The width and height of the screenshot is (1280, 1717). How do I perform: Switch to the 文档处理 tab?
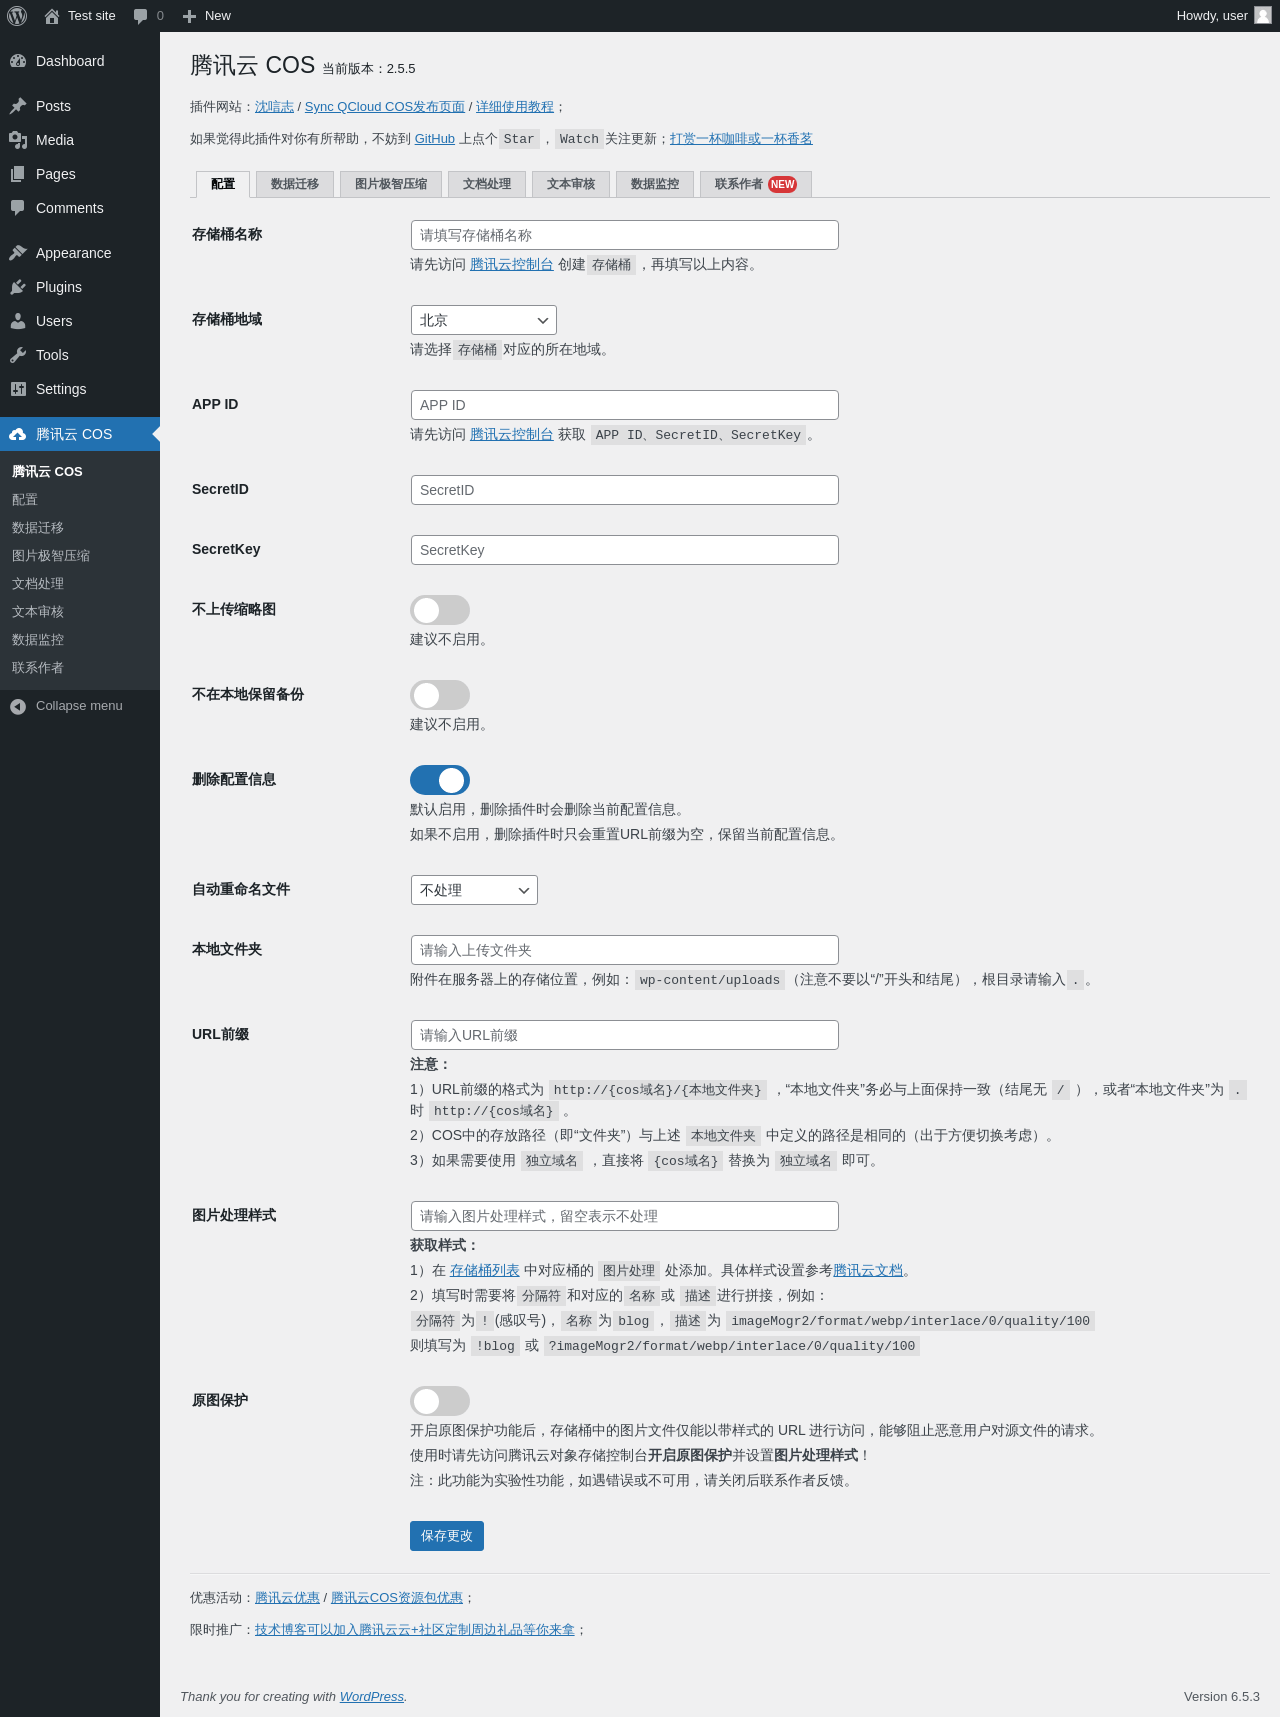487,184
